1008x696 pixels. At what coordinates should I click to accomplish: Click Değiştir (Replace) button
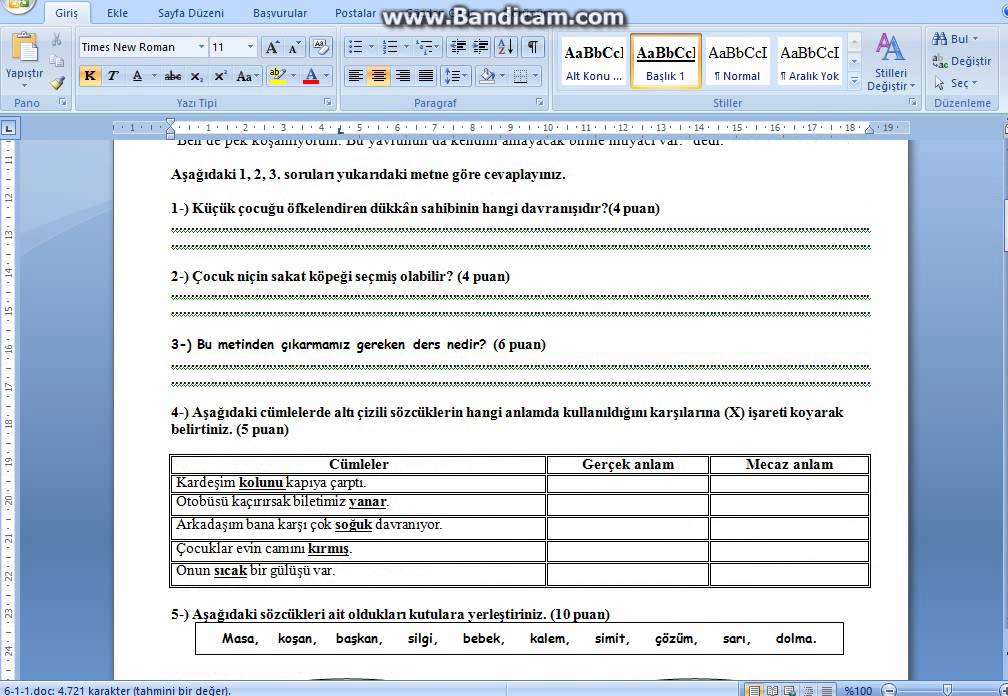[x=961, y=61]
